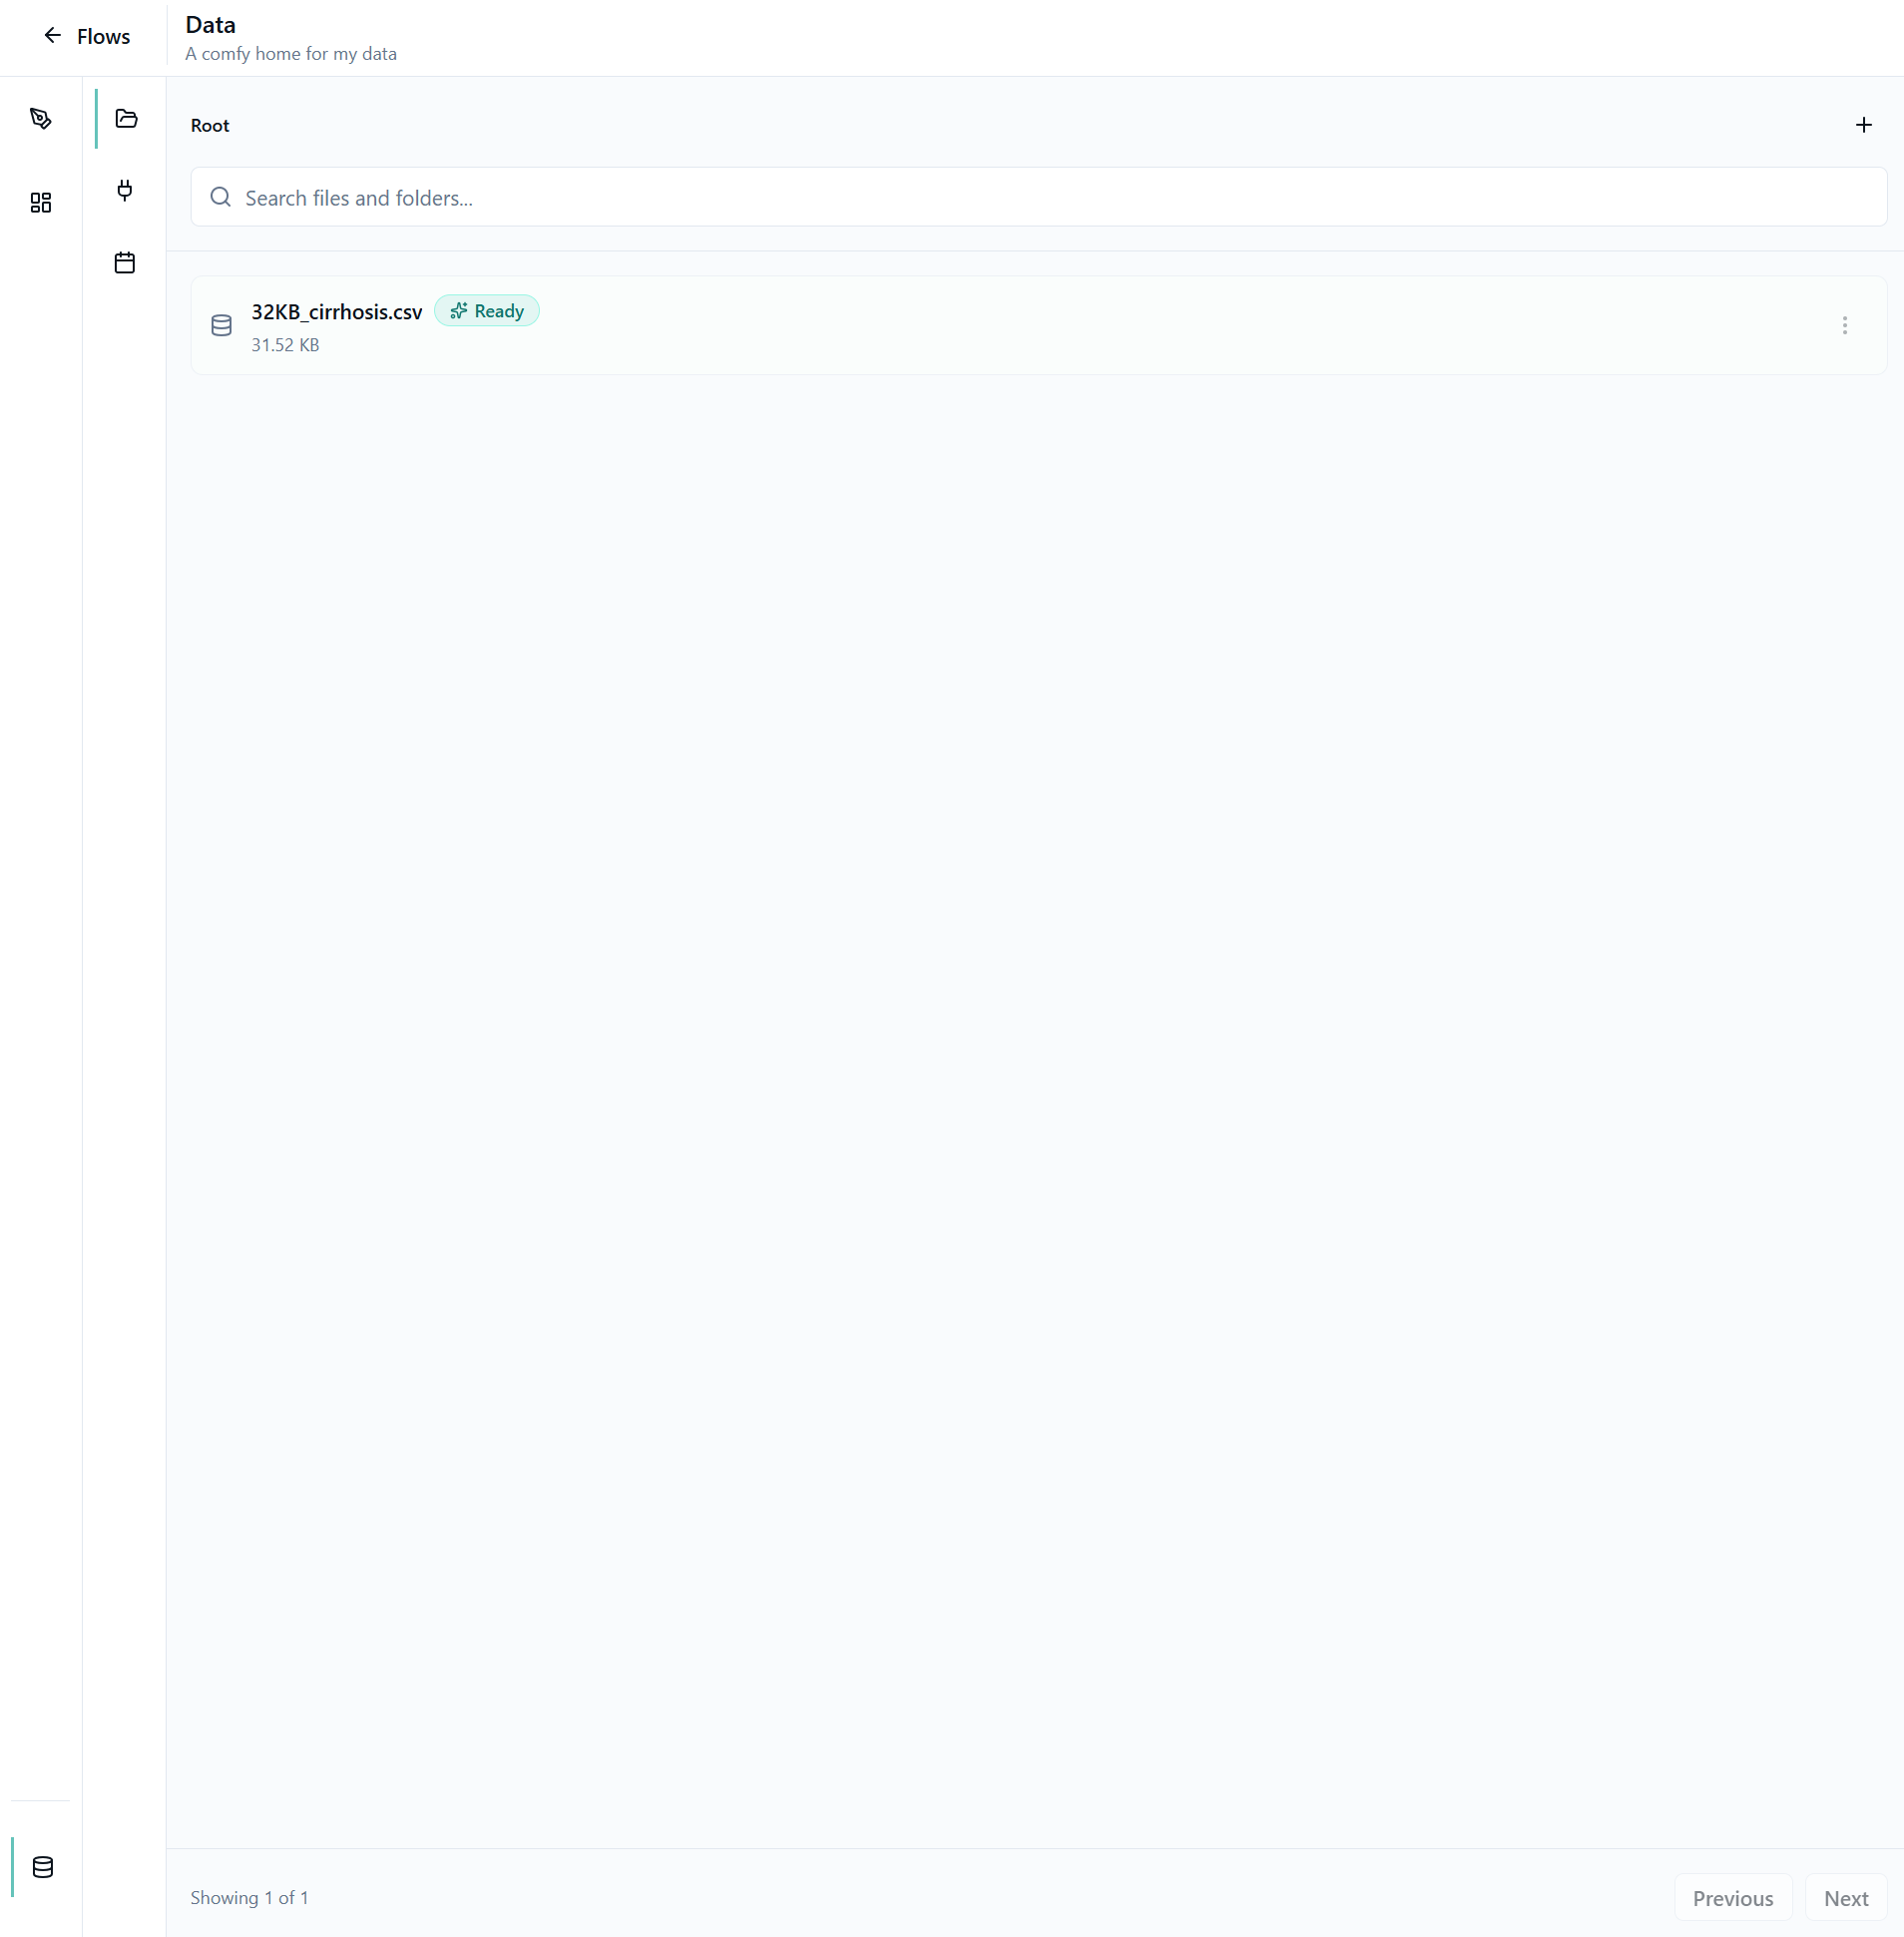Open the plug connections icon
The width and height of the screenshot is (1904, 1937).
coord(125,190)
